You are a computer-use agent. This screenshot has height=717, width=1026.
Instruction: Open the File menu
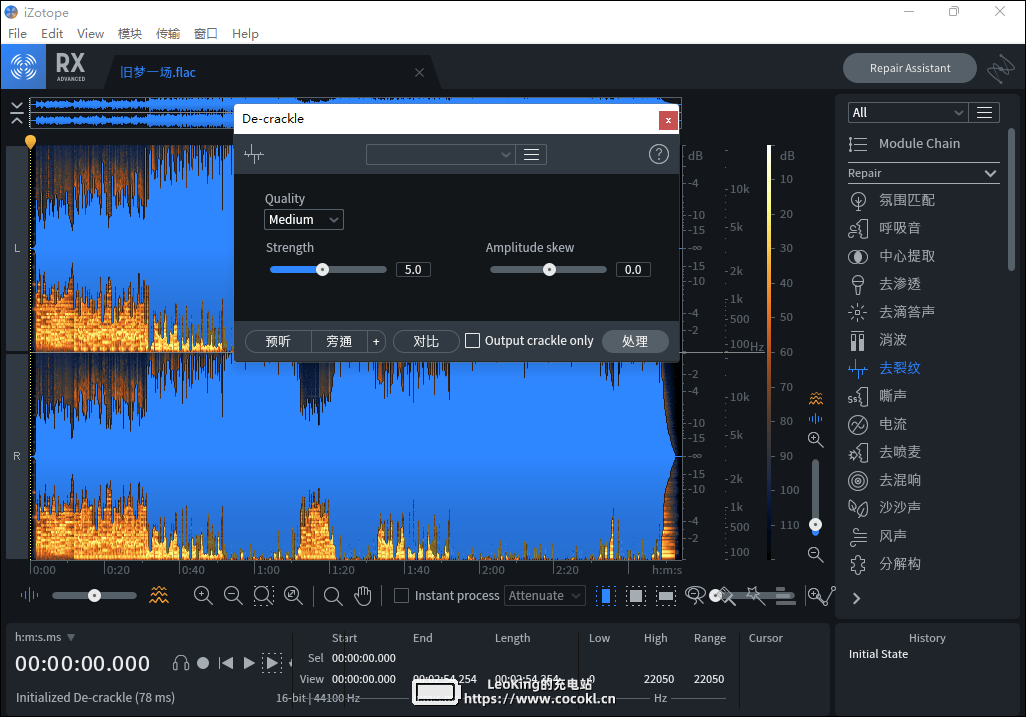point(17,33)
